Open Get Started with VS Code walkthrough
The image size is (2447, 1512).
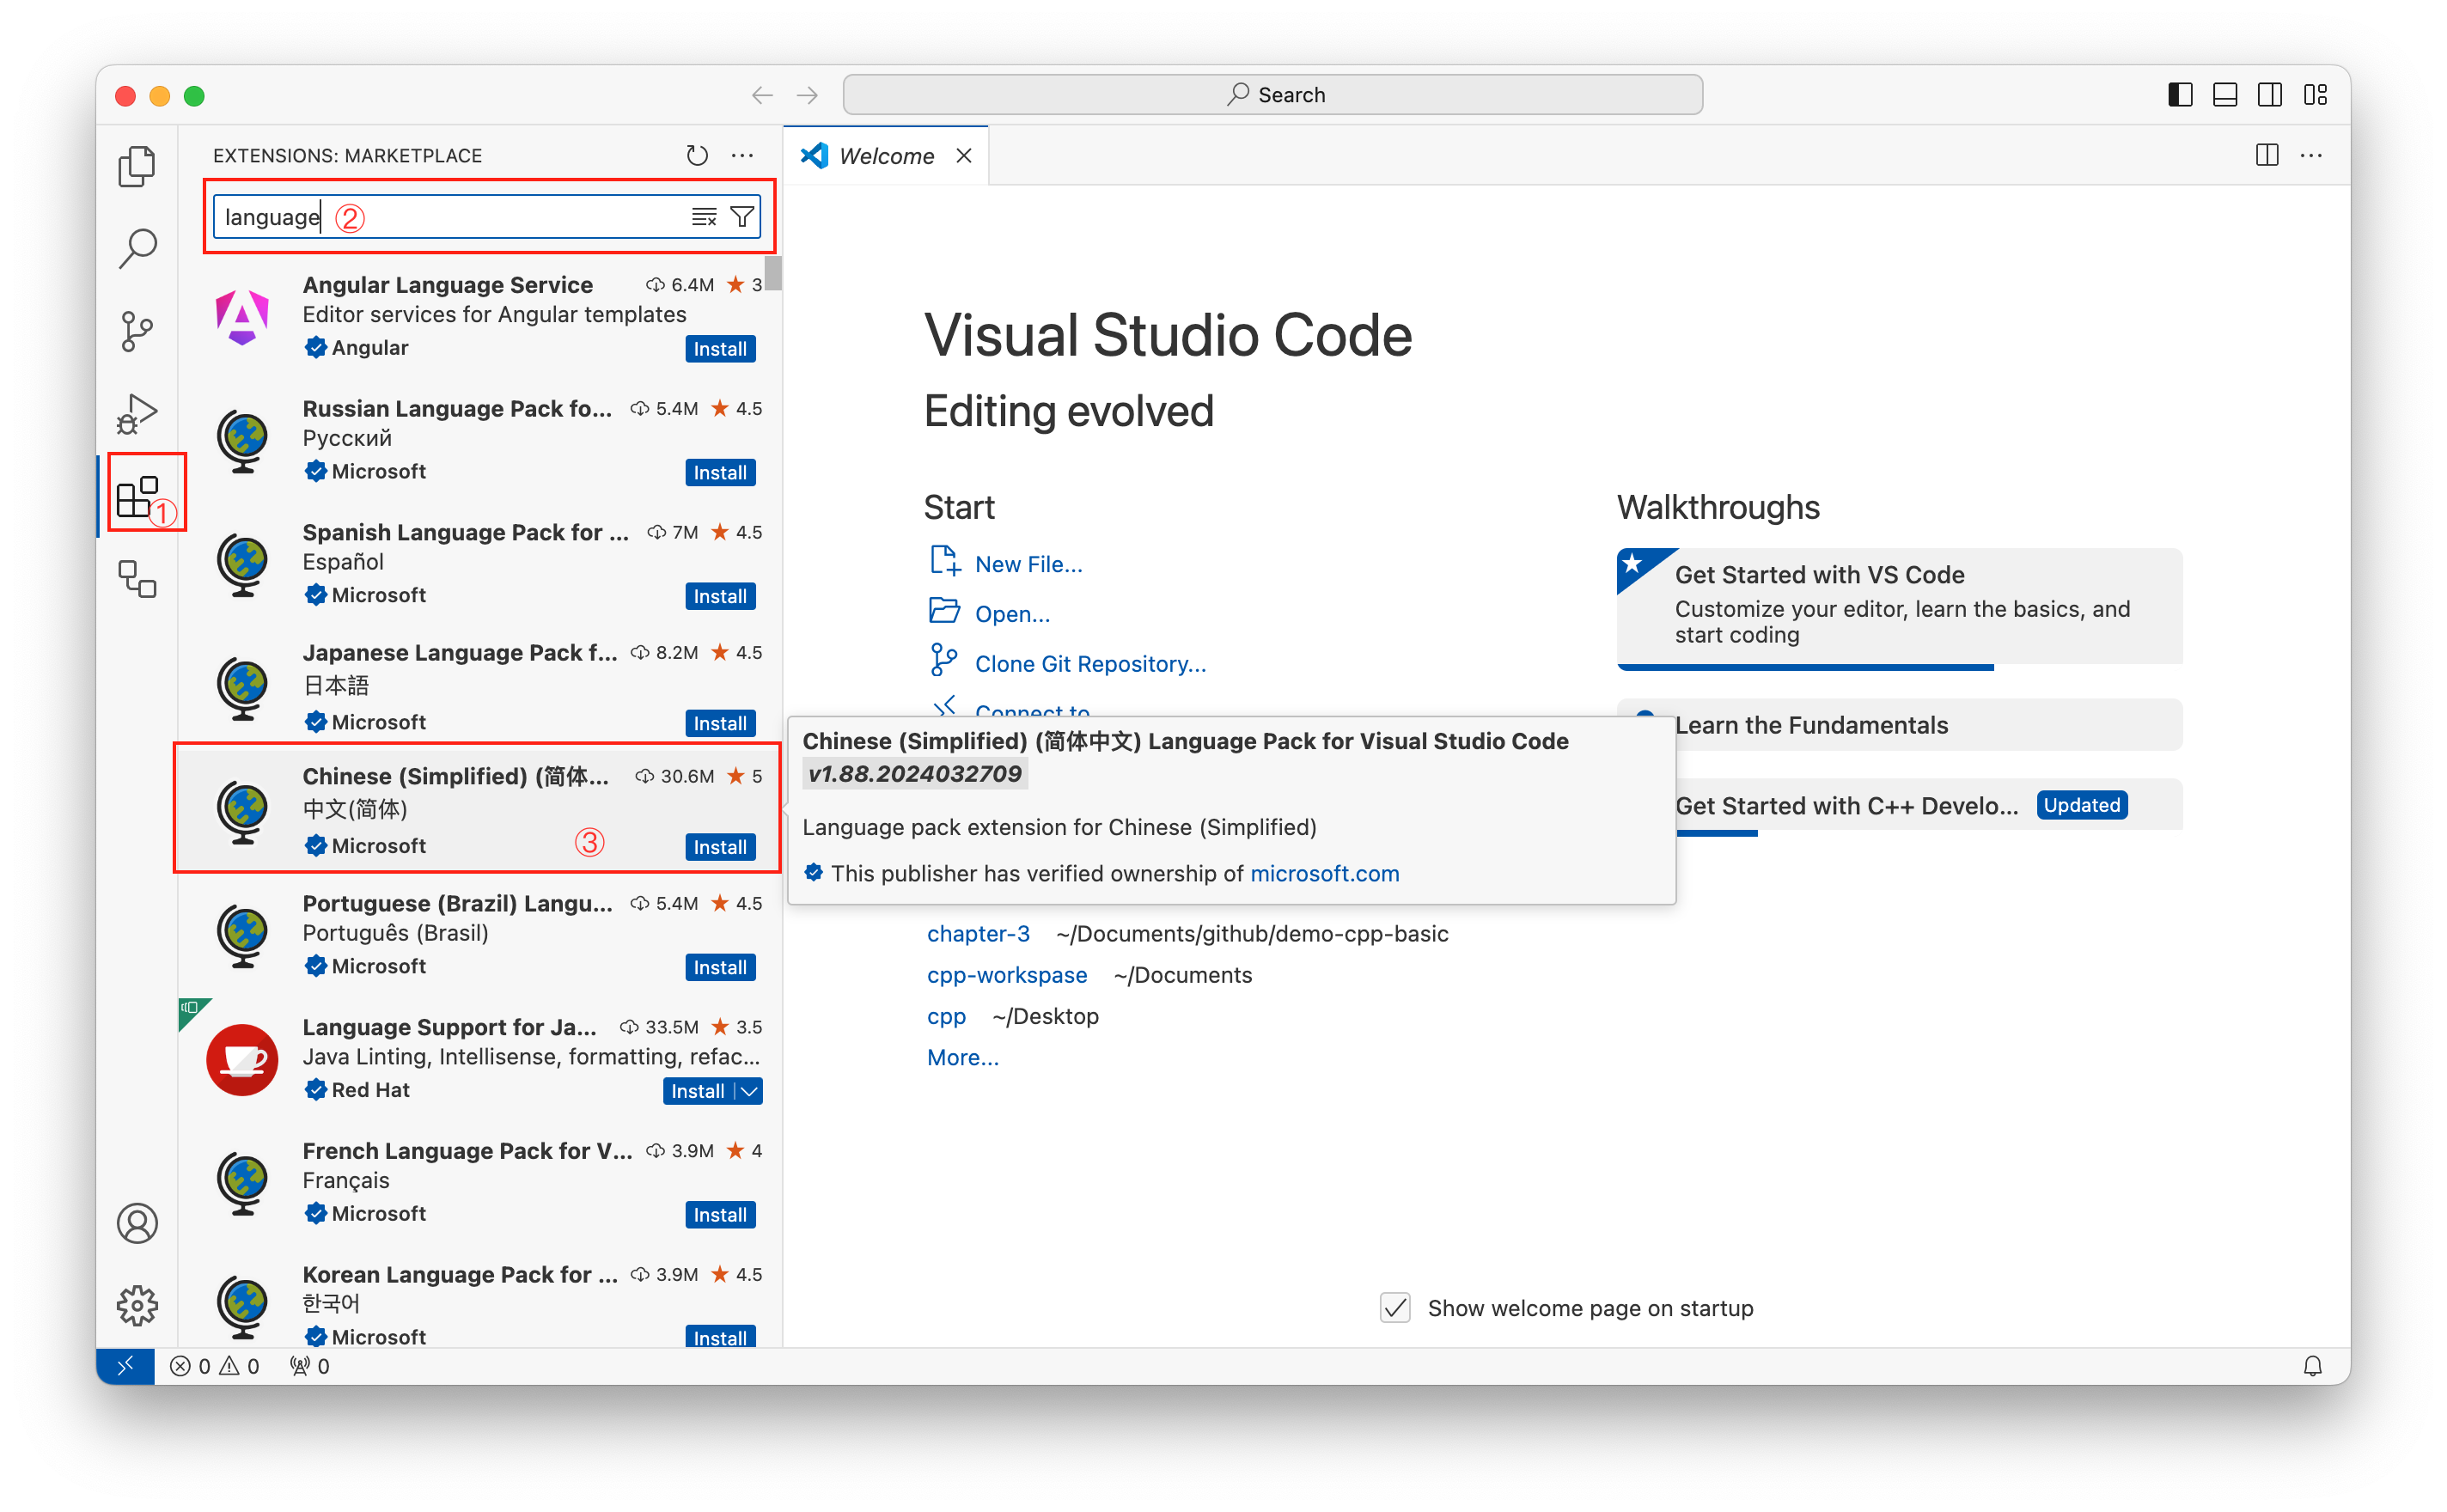[x=1899, y=607]
